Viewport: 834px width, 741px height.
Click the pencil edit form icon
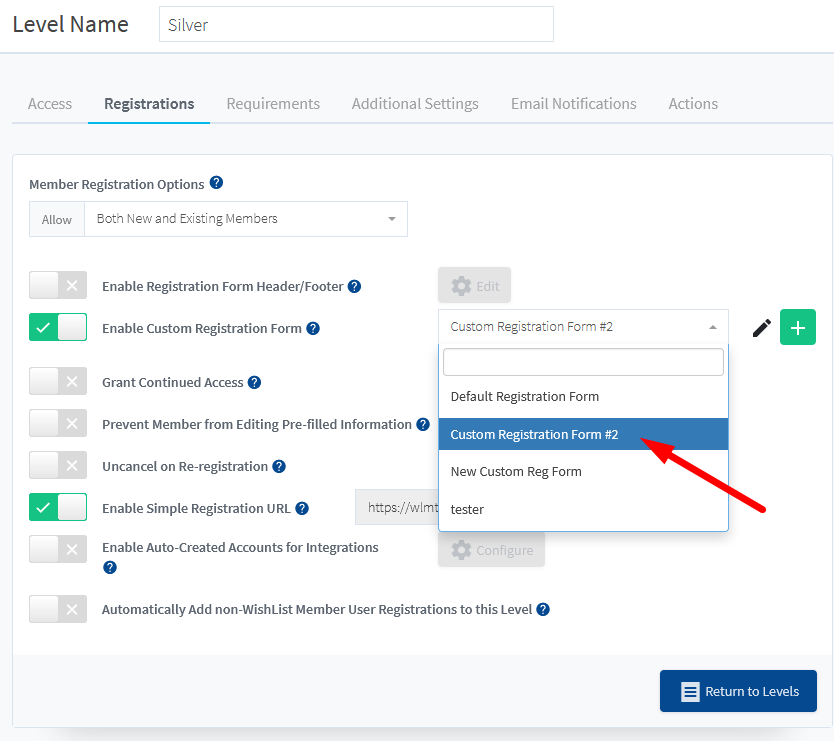[x=762, y=328]
